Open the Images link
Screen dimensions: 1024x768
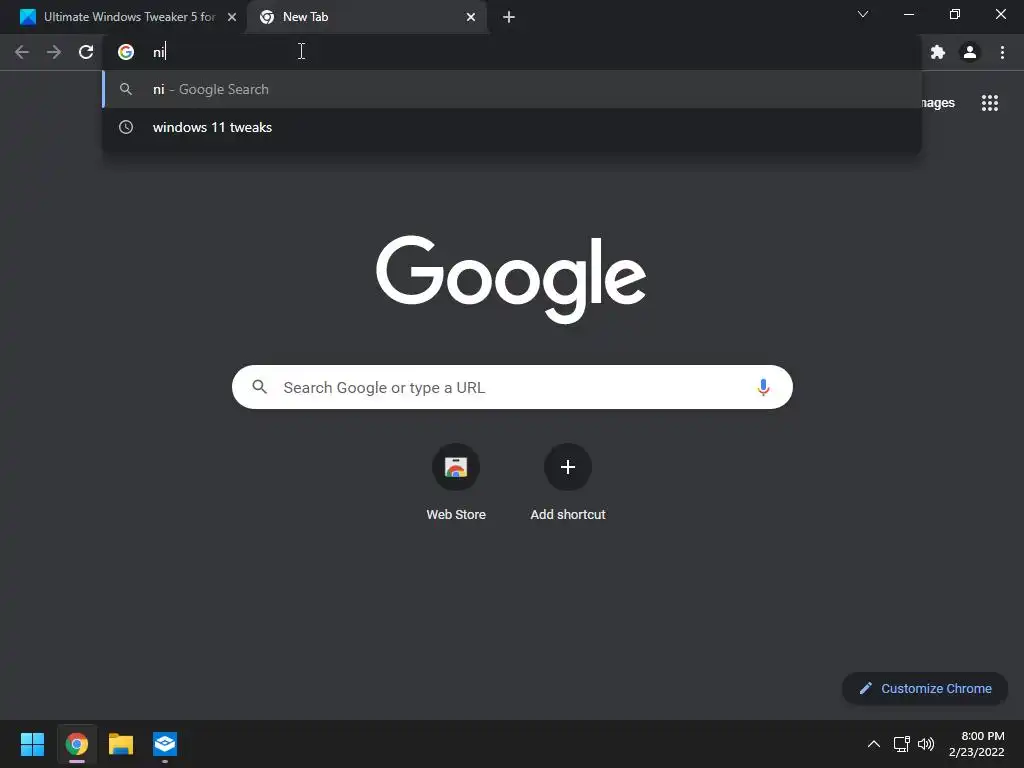click(x=938, y=103)
